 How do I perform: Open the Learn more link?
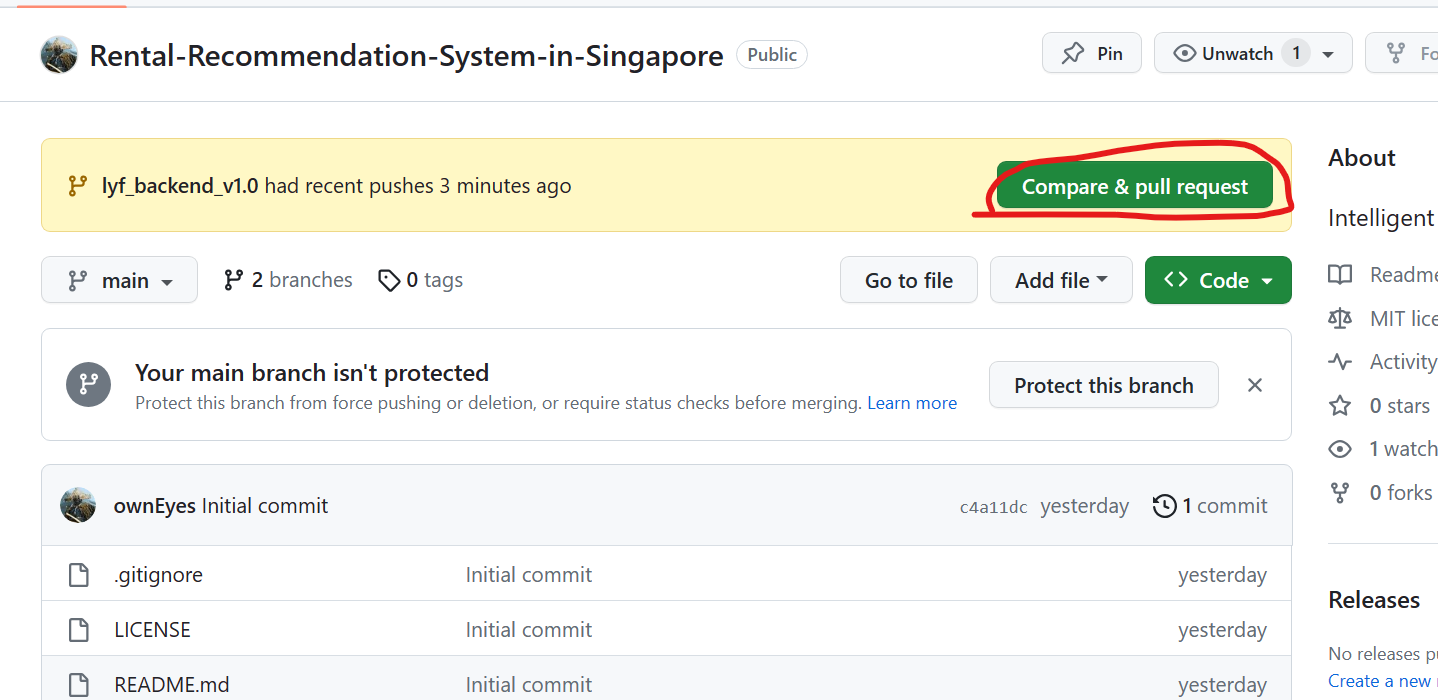pos(912,403)
